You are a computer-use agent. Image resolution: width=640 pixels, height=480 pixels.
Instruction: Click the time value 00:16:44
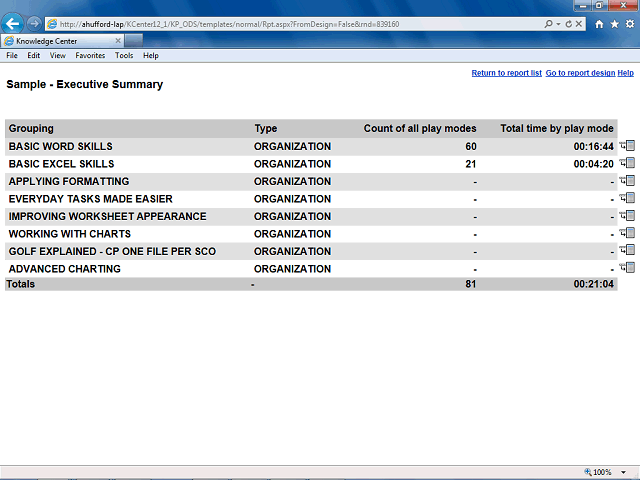point(593,146)
